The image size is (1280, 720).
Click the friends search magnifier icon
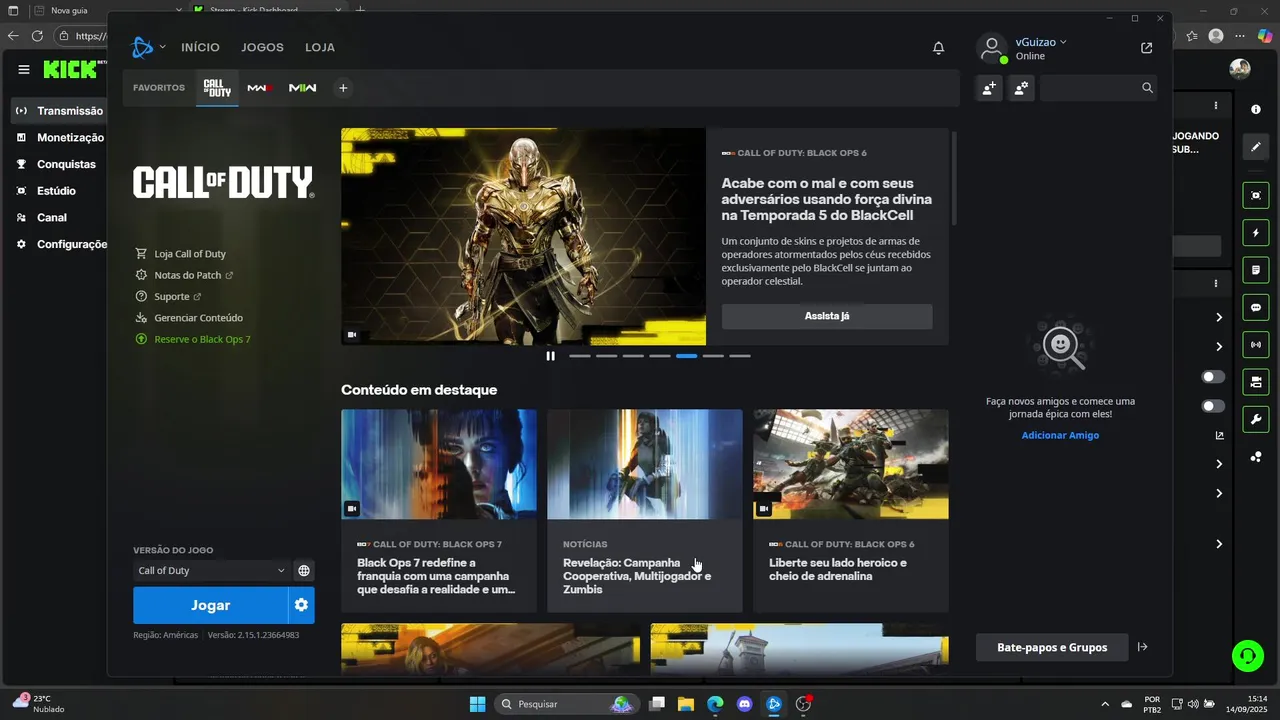[x=1147, y=88]
